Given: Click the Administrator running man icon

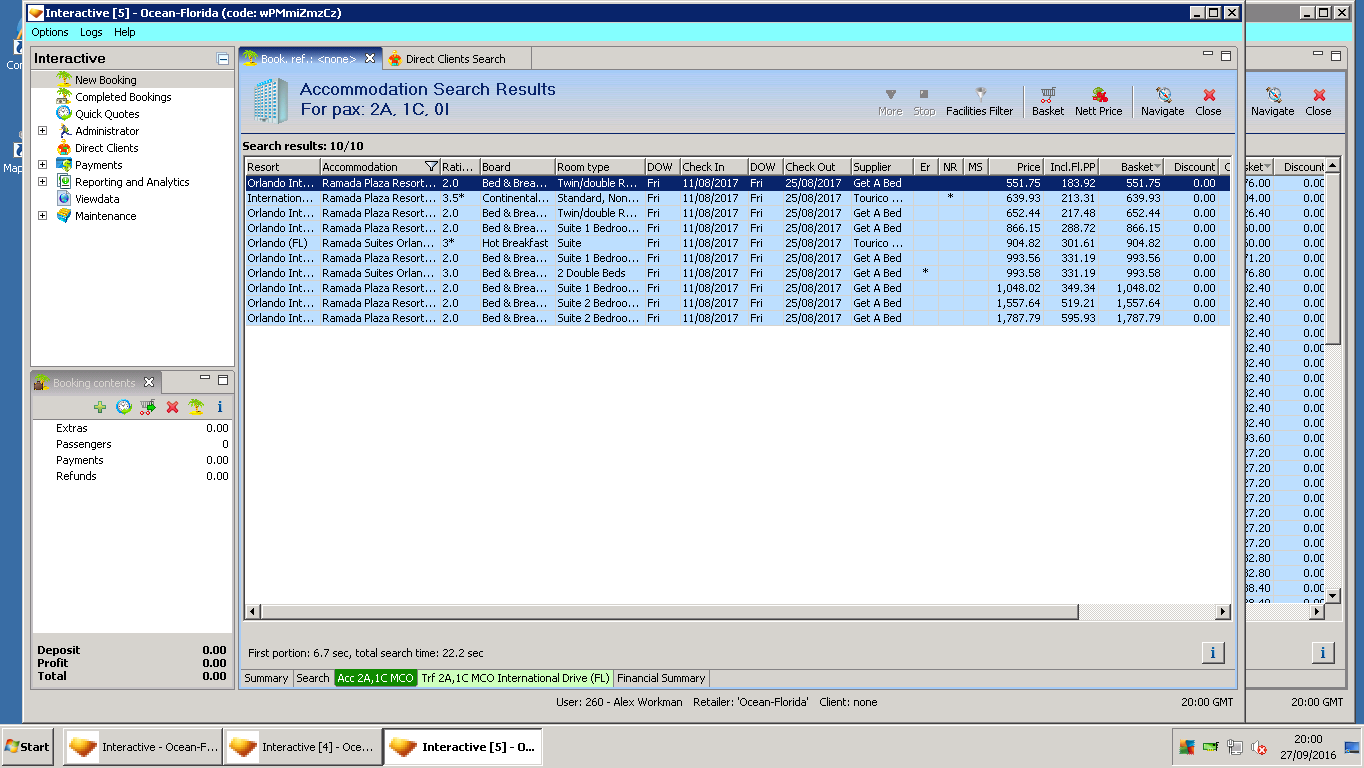Looking at the screenshot, I should (x=64, y=131).
